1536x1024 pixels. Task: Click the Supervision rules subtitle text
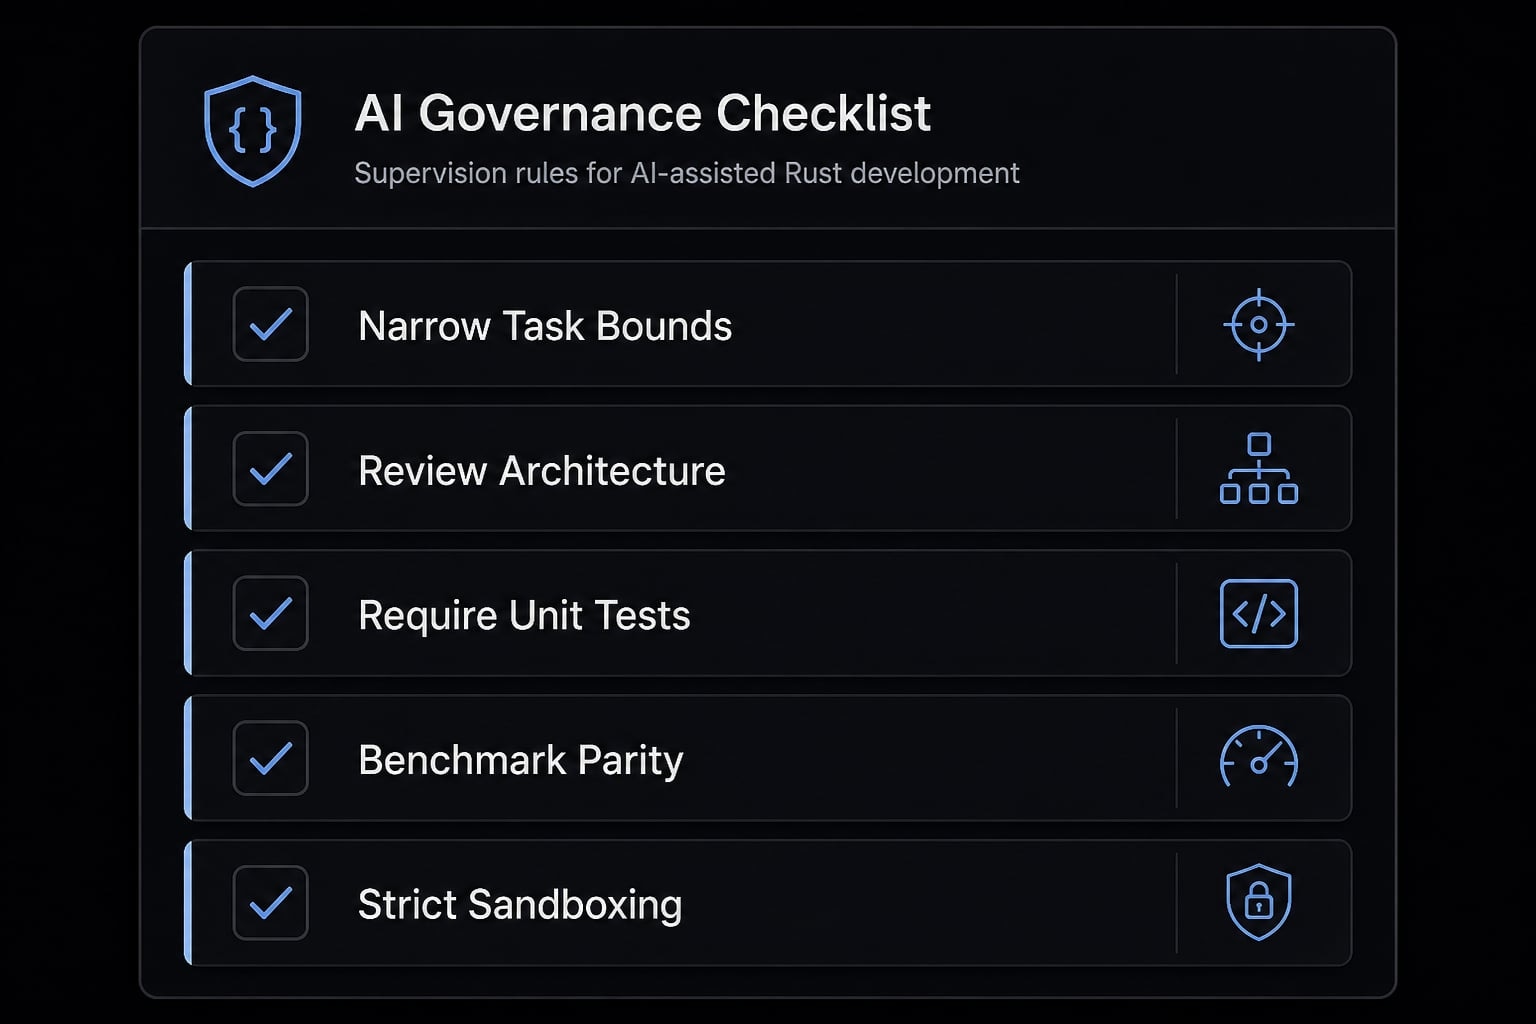(x=687, y=173)
